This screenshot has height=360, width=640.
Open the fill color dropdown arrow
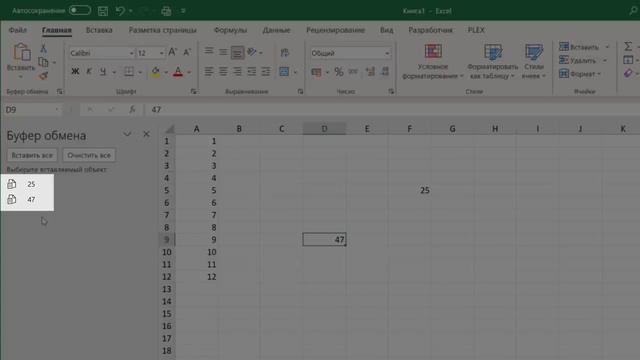(x=166, y=72)
